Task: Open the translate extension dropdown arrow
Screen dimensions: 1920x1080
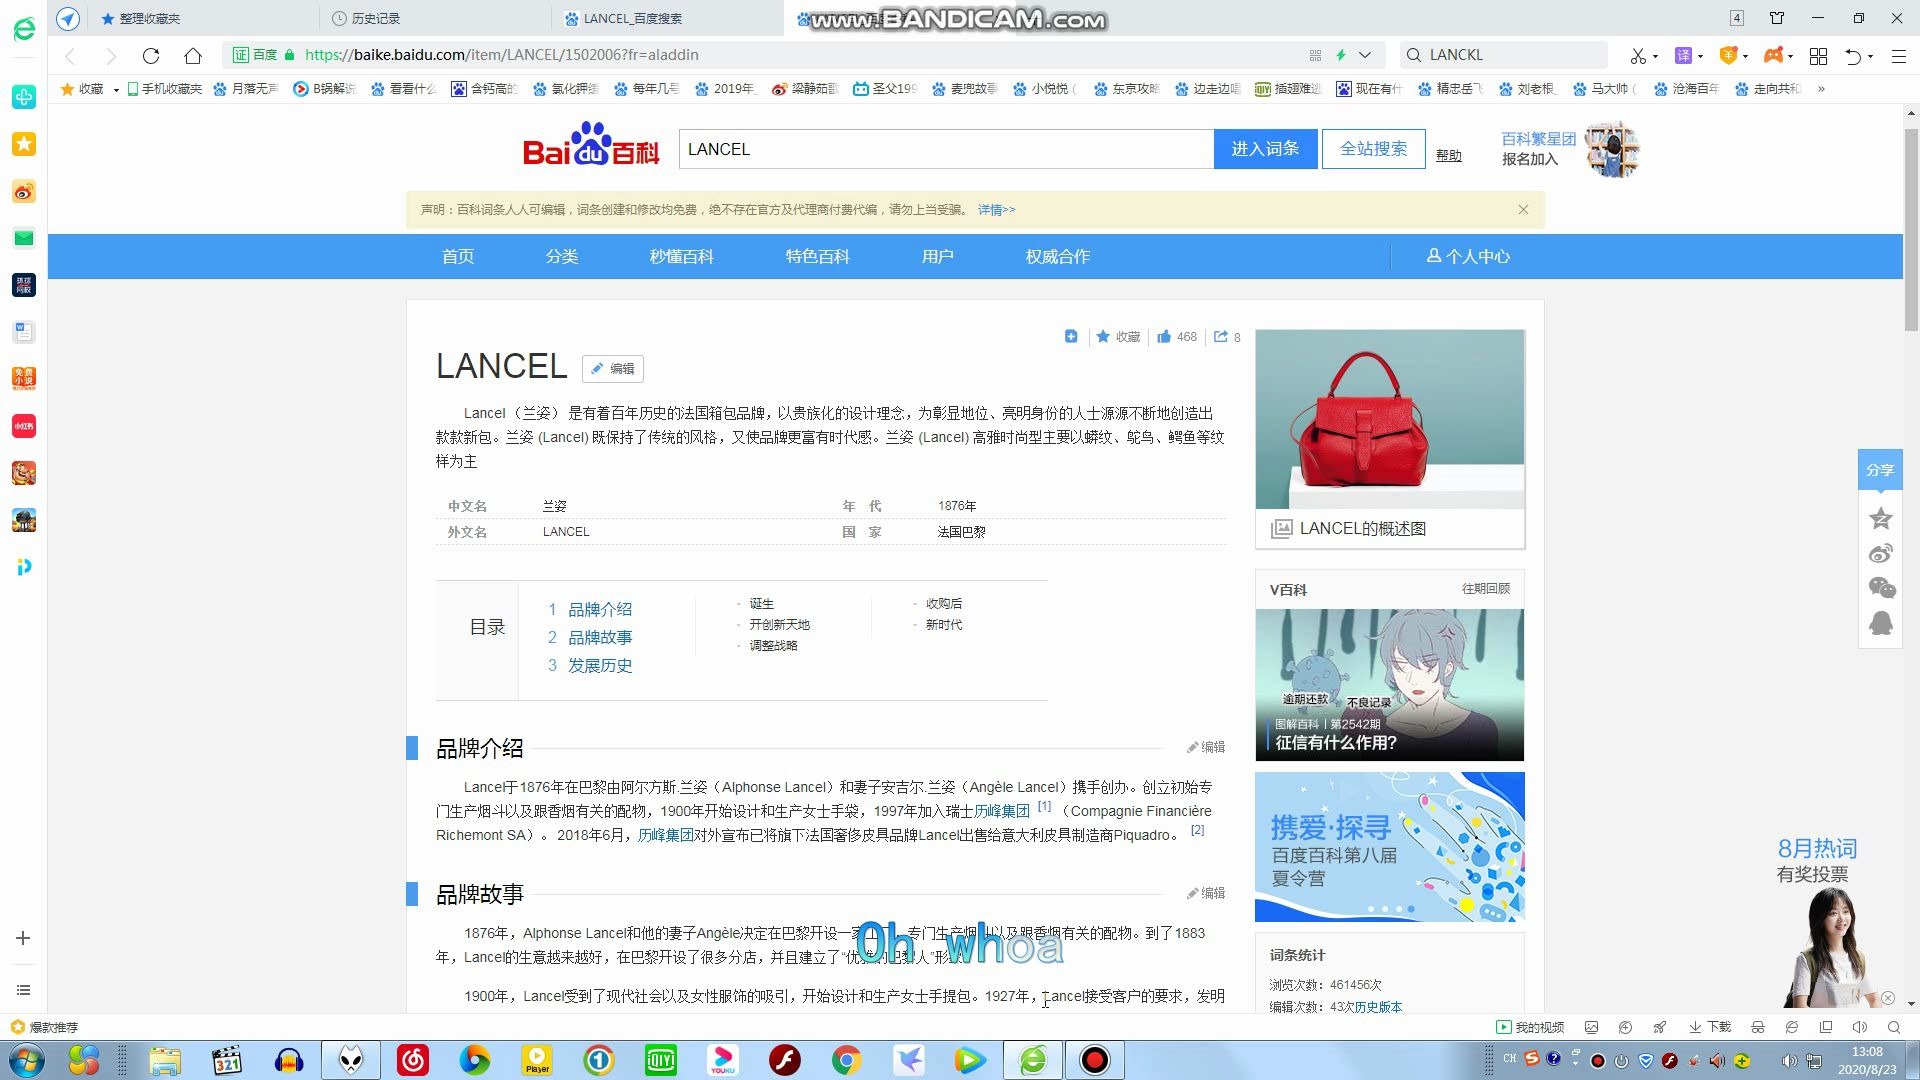Action: click(1700, 56)
